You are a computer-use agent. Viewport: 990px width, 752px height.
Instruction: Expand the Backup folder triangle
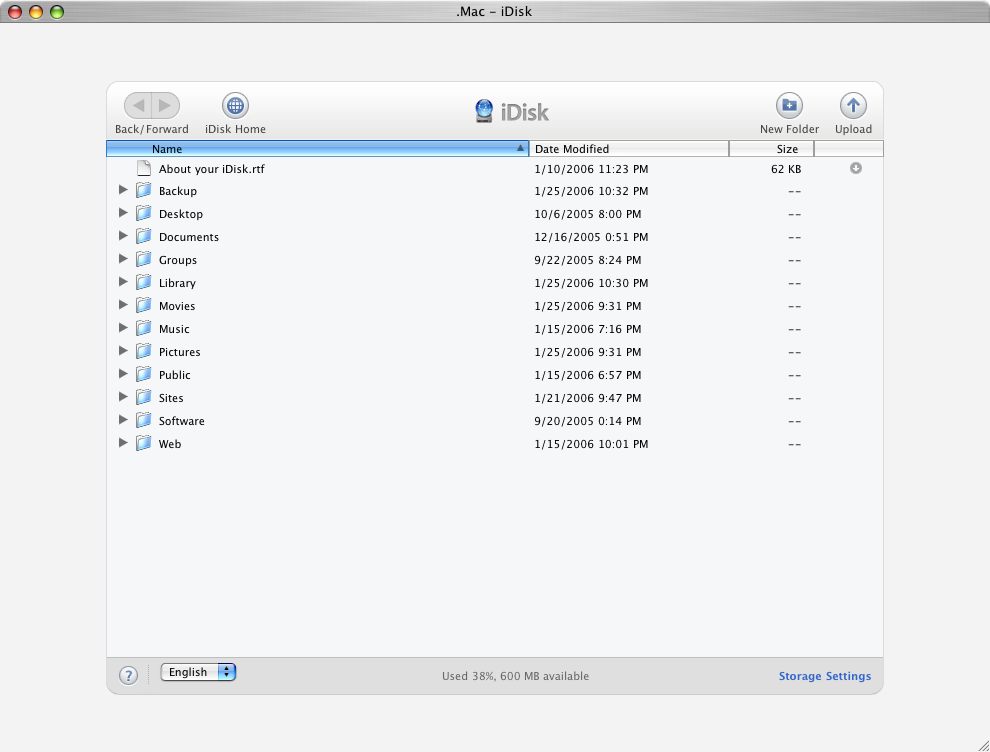tap(123, 189)
